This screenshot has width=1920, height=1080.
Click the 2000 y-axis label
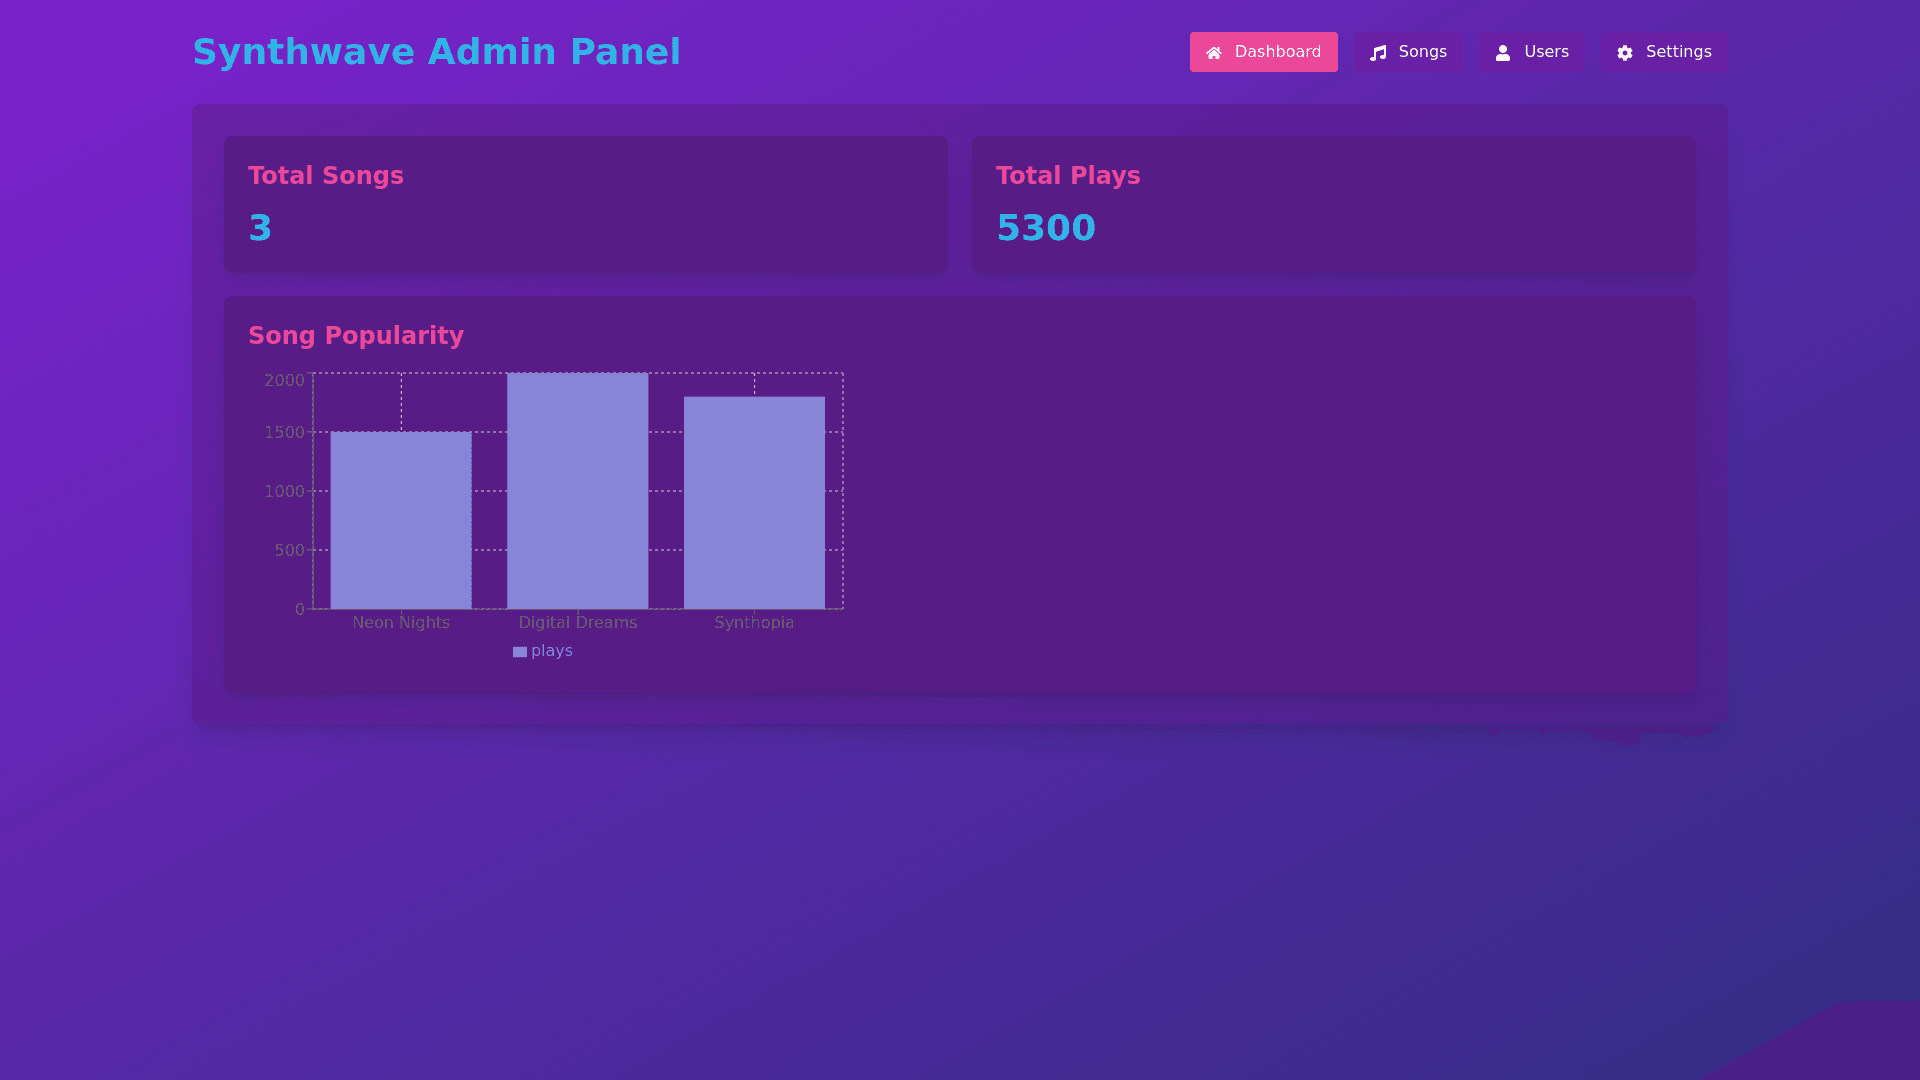(x=284, y=381)
